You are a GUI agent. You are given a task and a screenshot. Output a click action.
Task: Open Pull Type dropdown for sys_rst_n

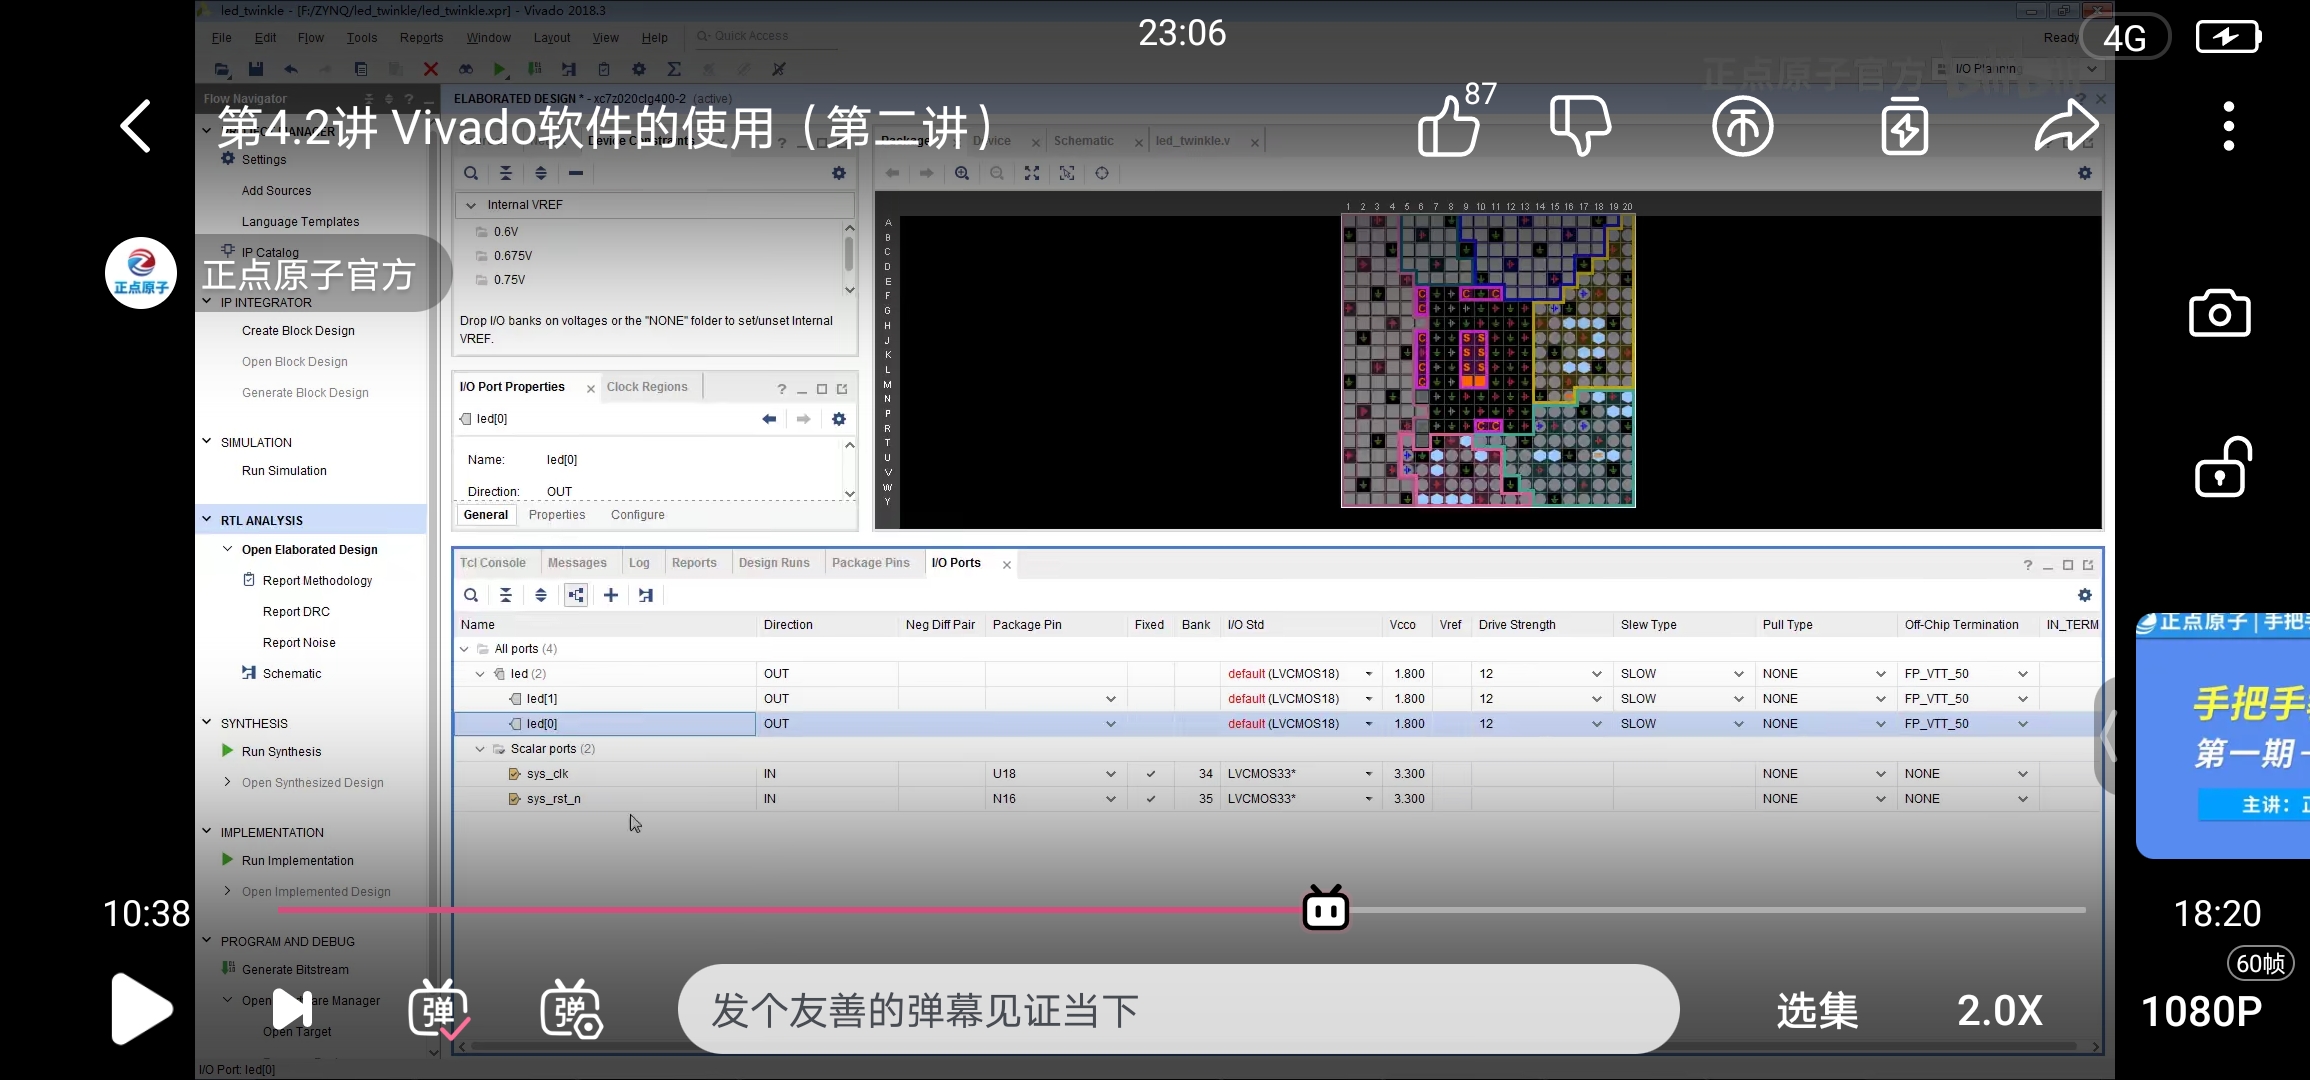pos(1880,799)
